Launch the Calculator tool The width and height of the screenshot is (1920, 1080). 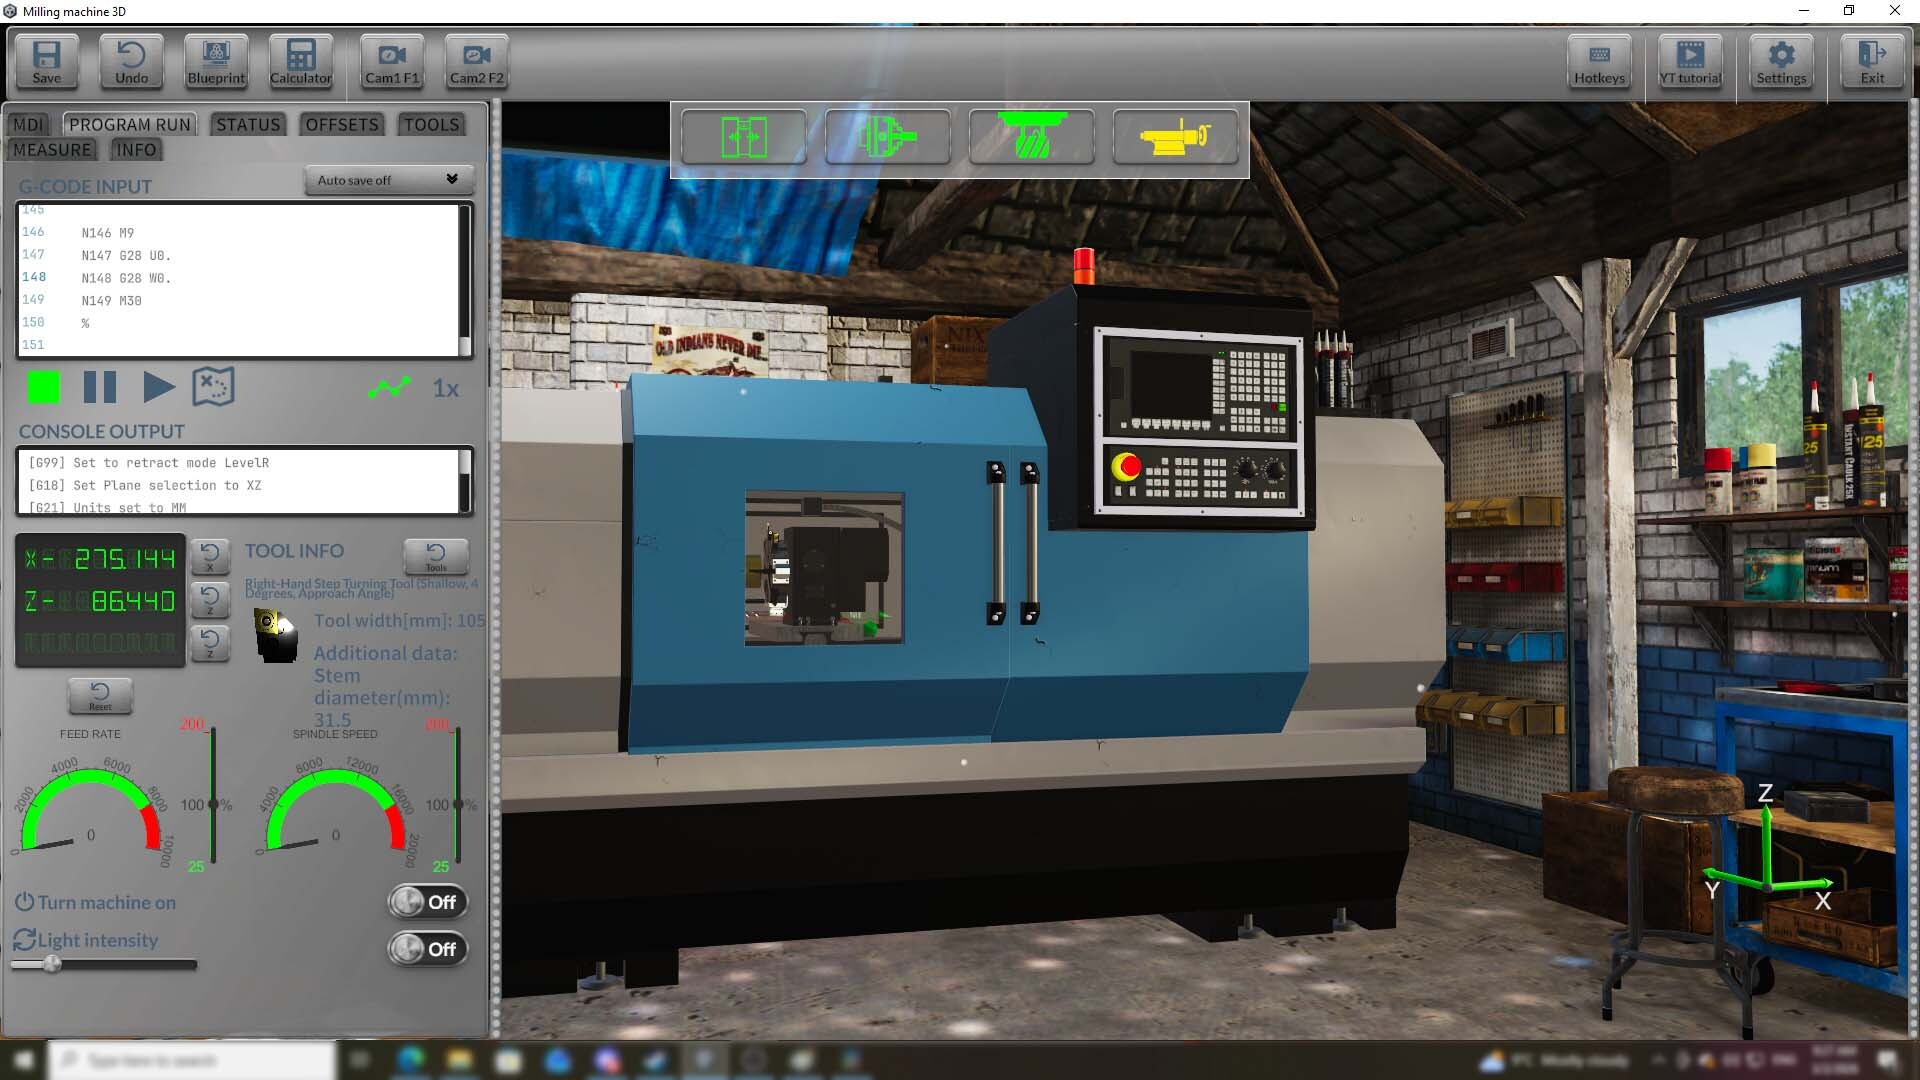(x=300, y=61)
